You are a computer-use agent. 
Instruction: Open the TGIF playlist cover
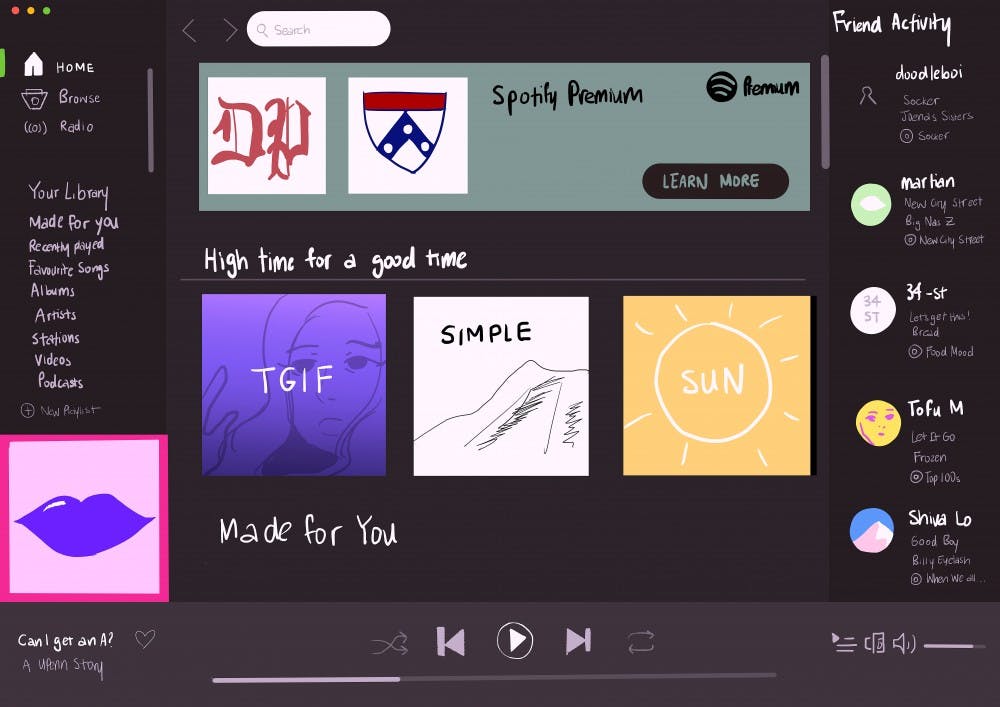[294, 383]
